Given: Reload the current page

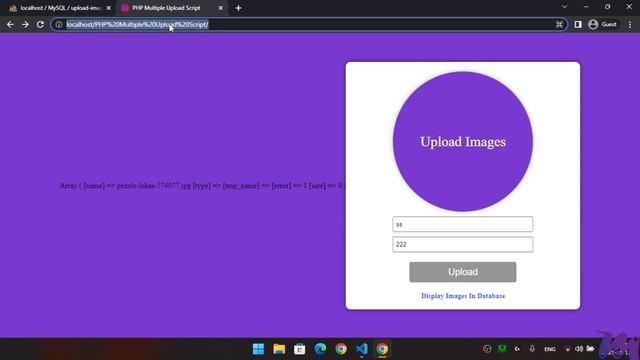Looking at the screenshot, I should coord(40,24).
